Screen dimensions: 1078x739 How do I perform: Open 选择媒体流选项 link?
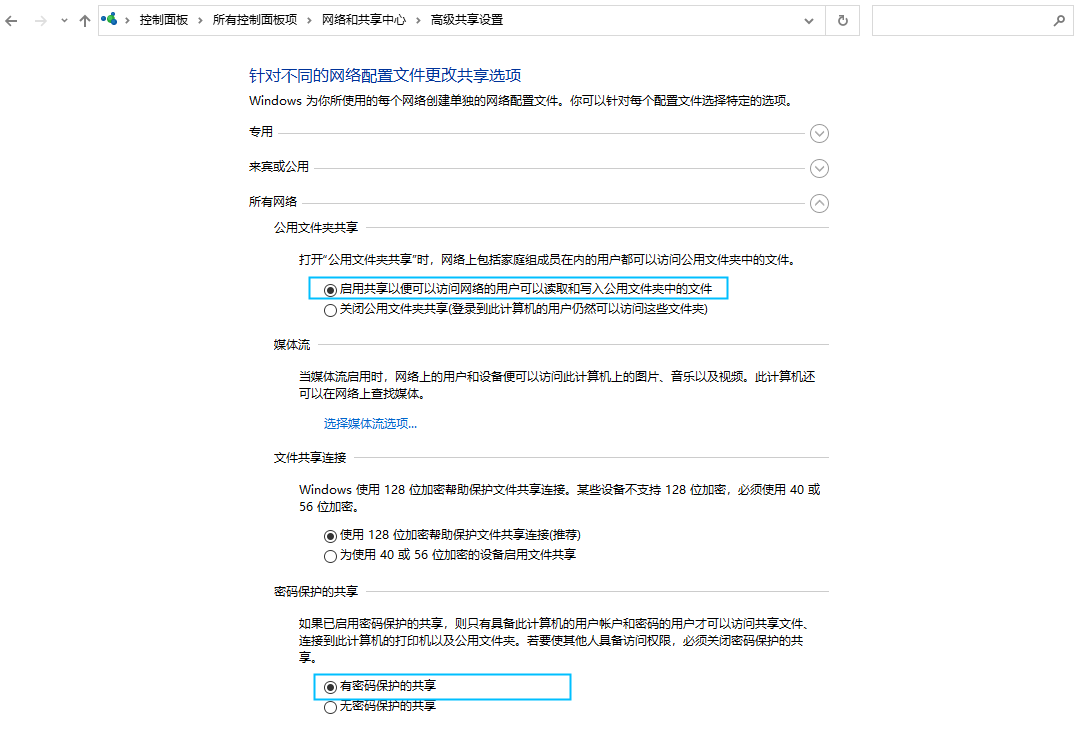pos(371,423)
